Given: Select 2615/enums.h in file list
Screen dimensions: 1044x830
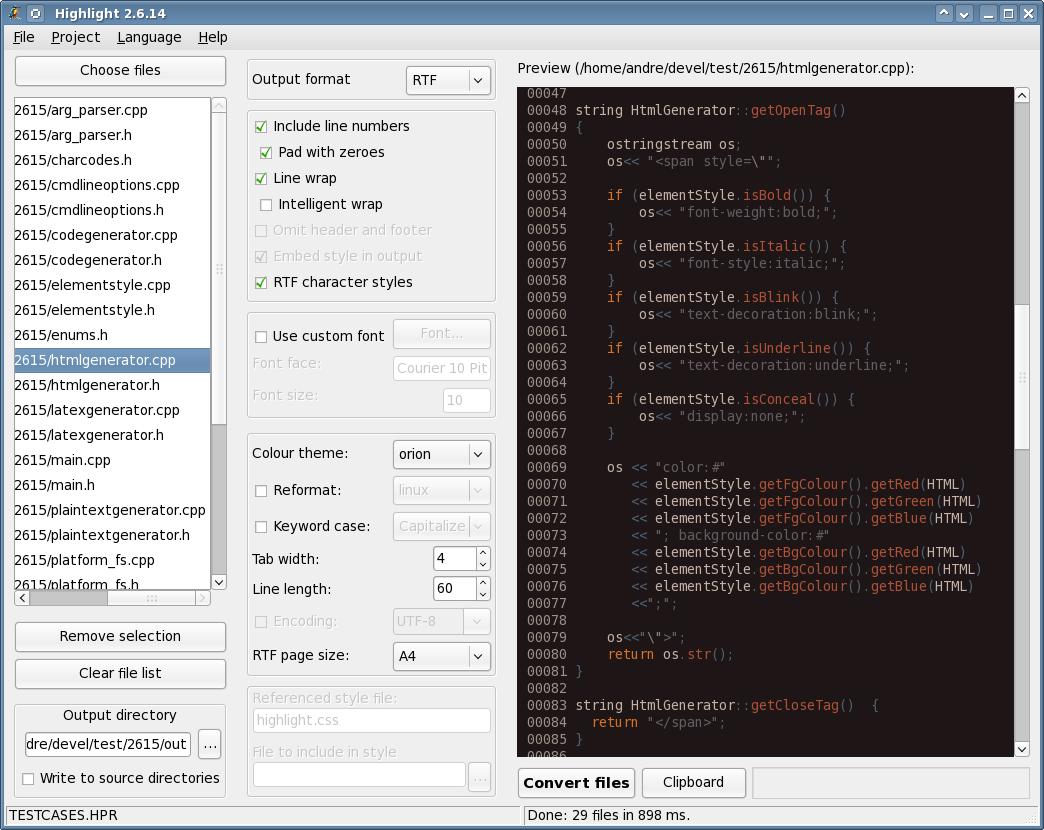Looking at the screenshot, I should click(x=112, y=335).
